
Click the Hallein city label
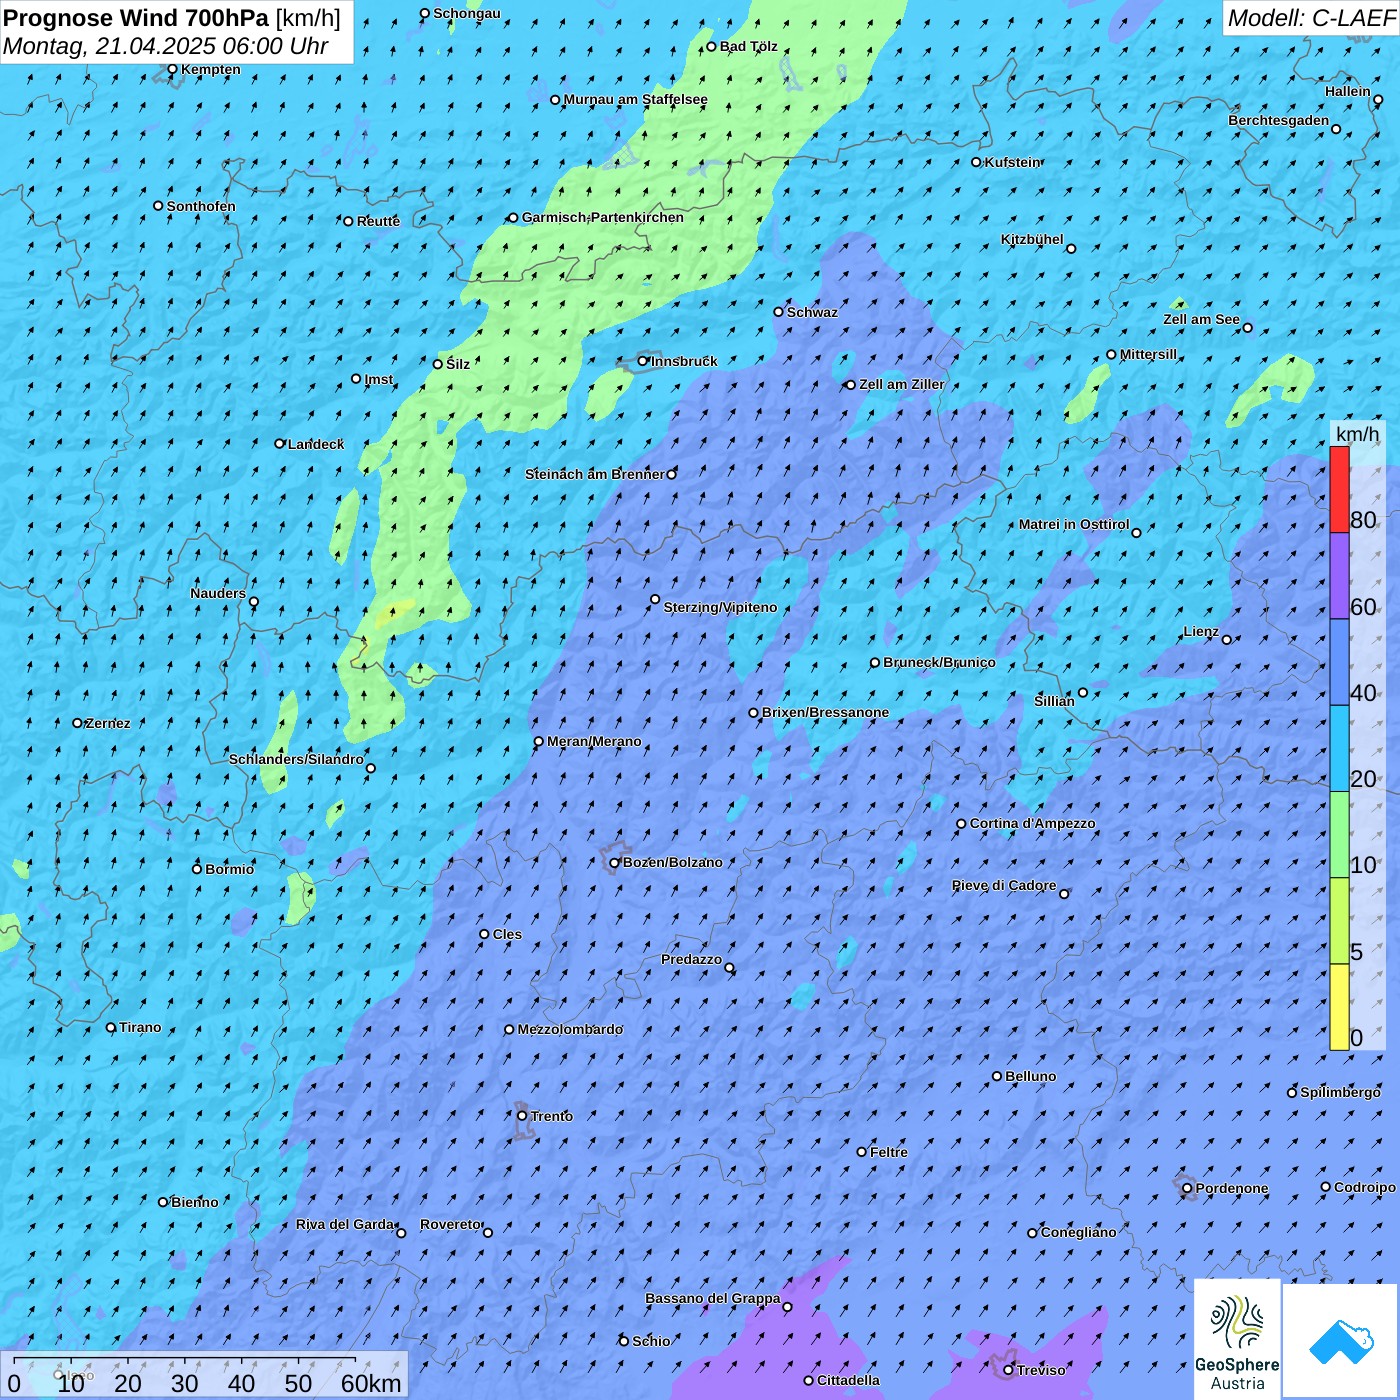(x=1348, y=91)
